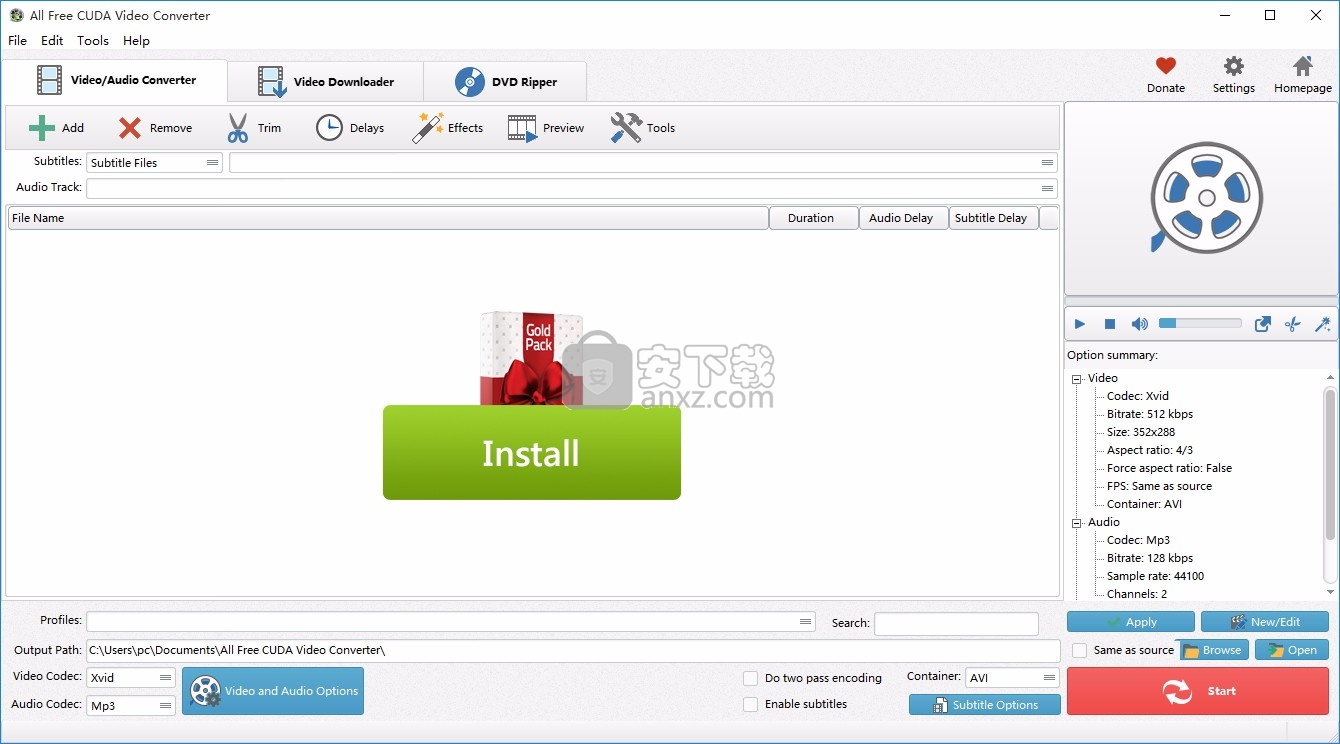Image resolution: width=1340 pixels, height=744 pixels.
Task: Open Video Codec Xvid dropdown
Action: pos(131,678)
